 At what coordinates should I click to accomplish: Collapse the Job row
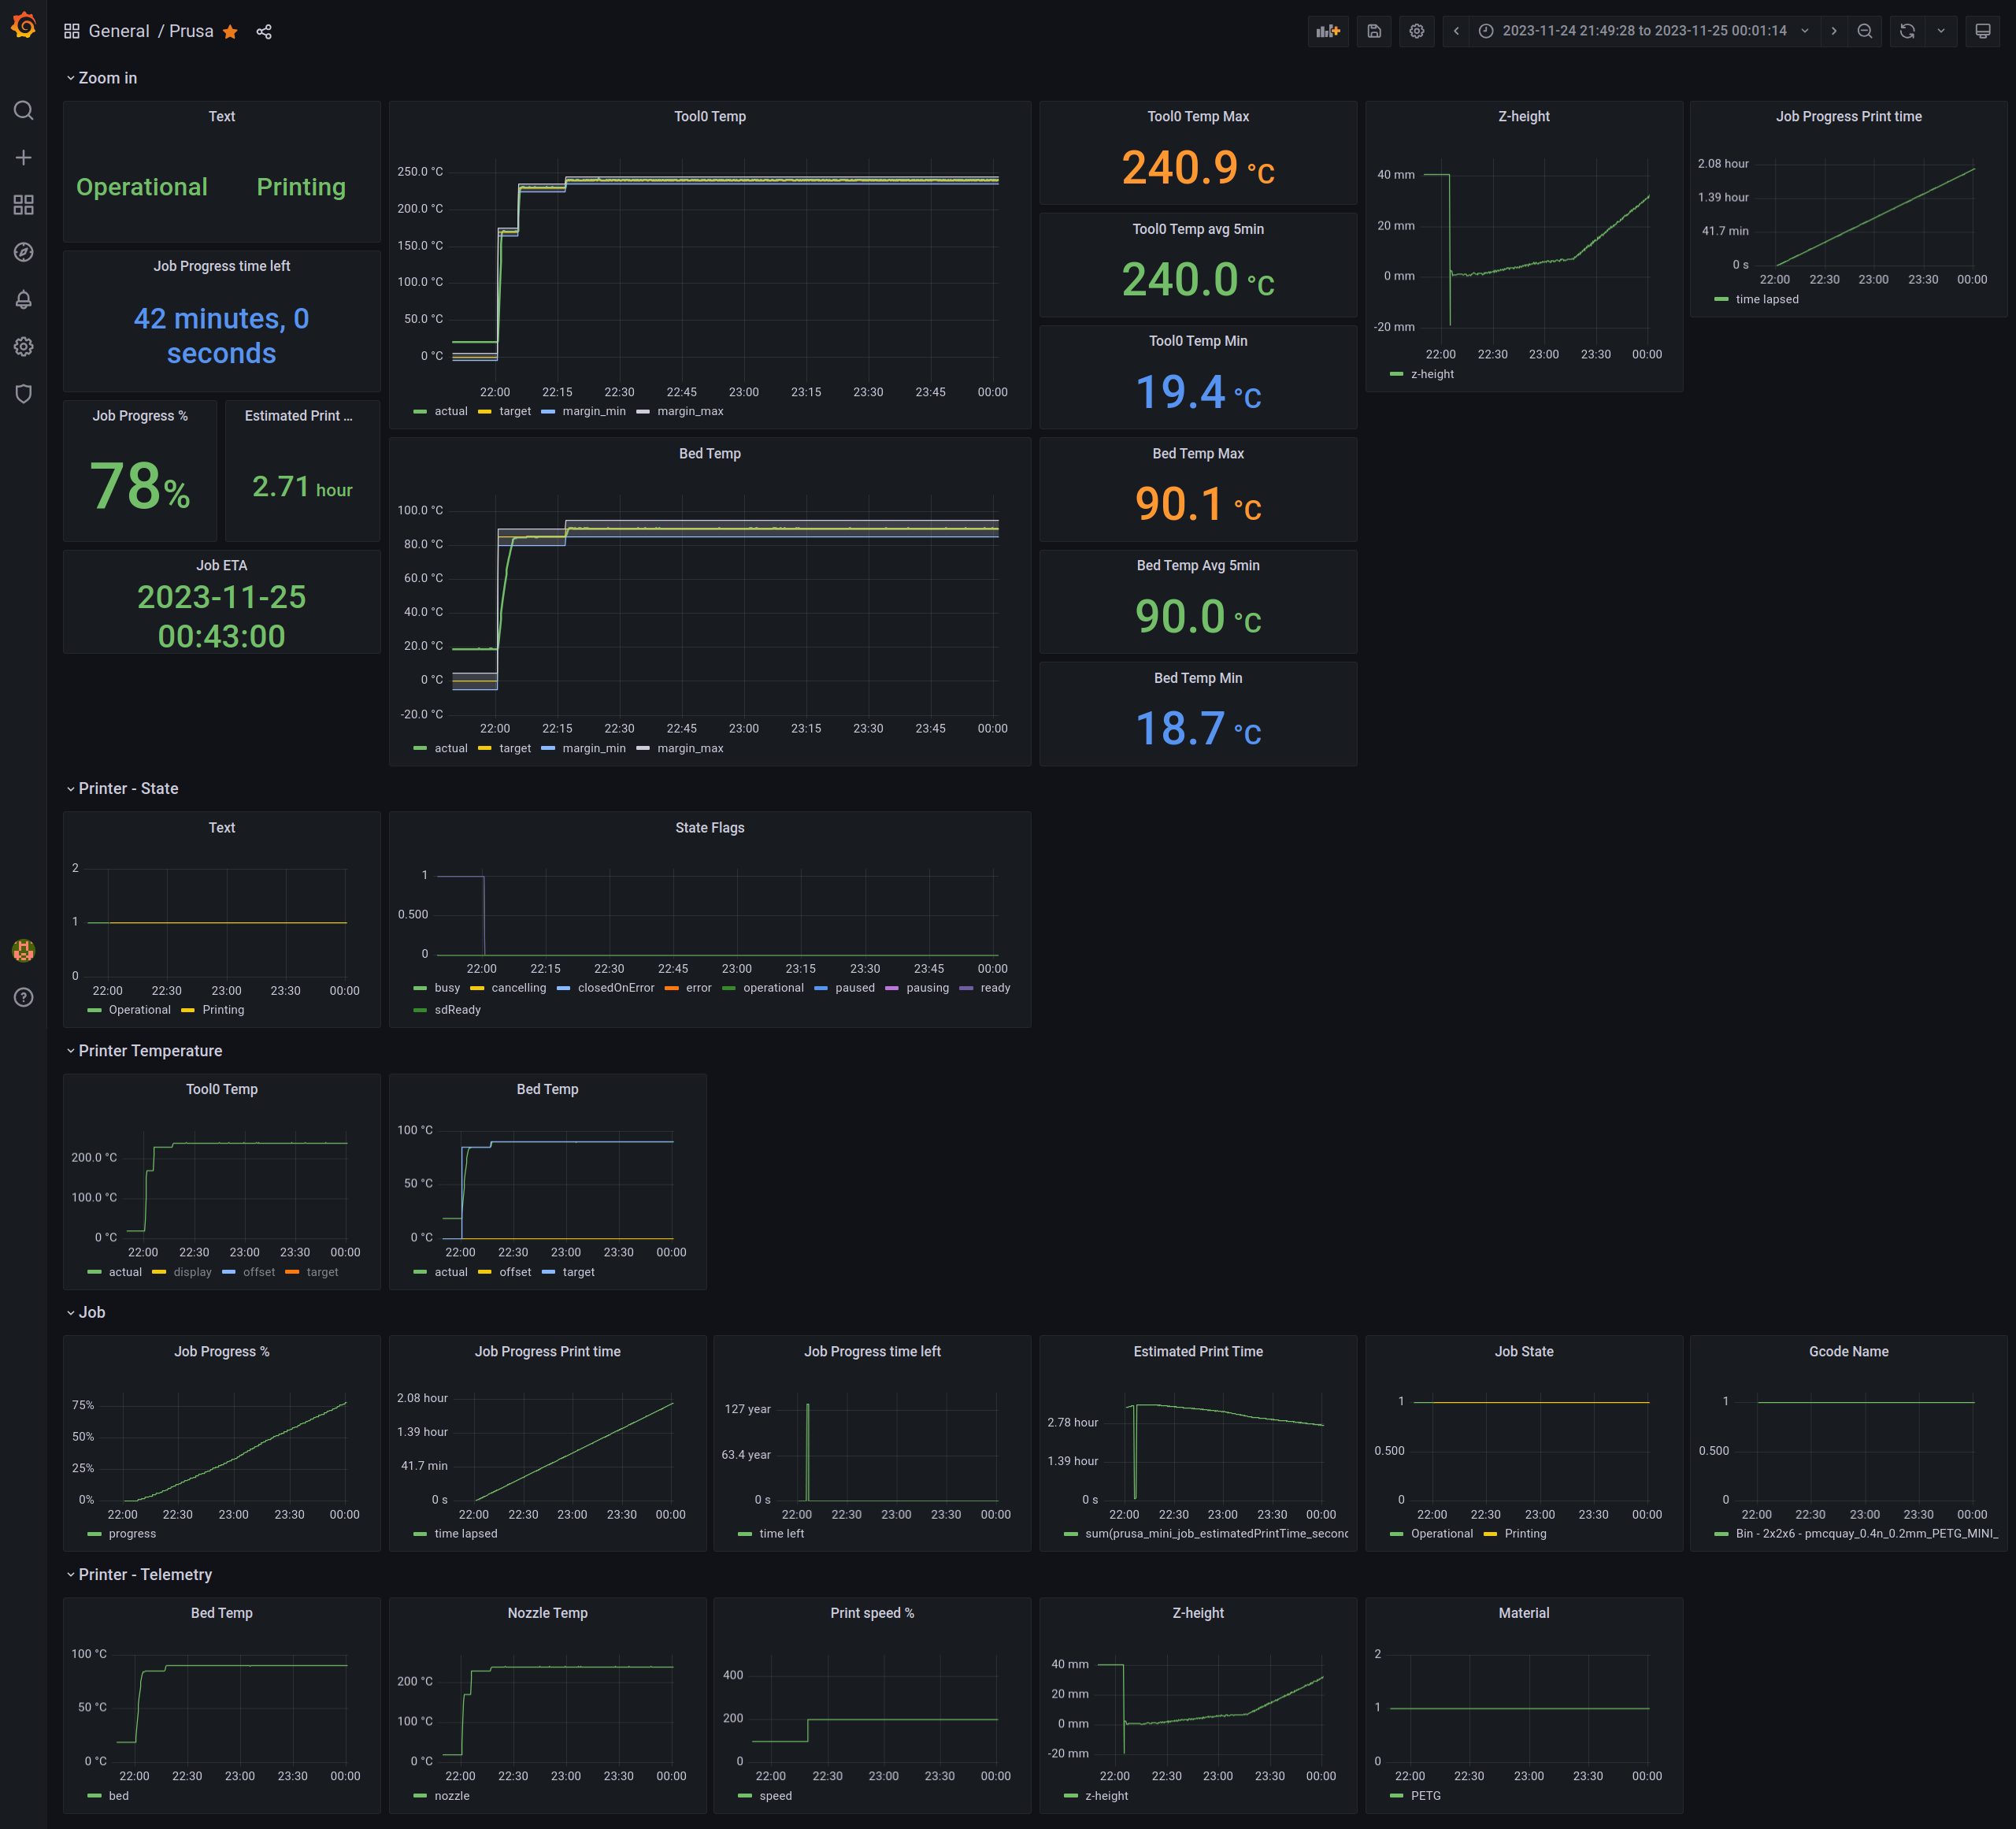(85, 1313)
